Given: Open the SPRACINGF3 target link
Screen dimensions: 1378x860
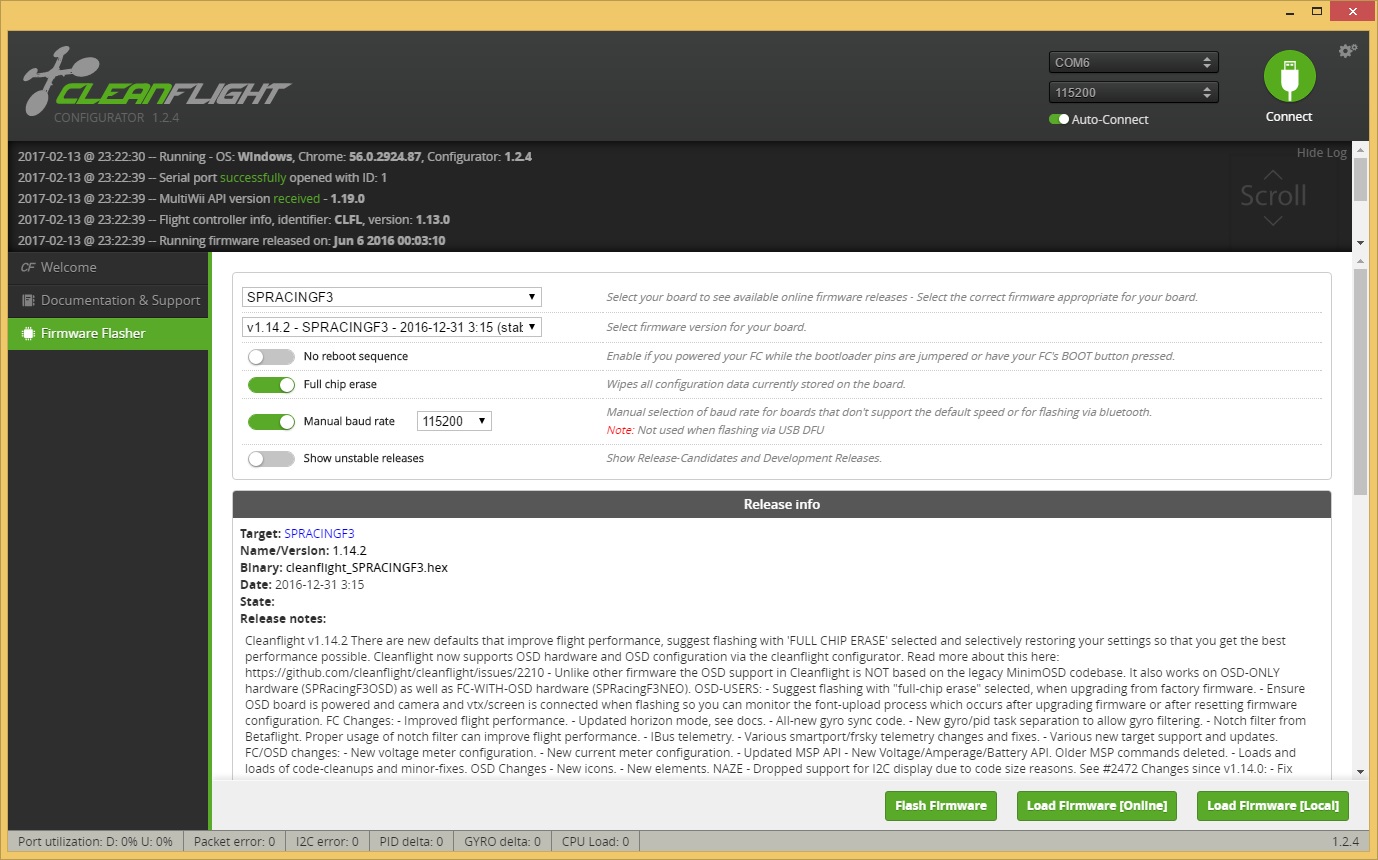Looking at the screenshot, I should click(x=319, y=534).
